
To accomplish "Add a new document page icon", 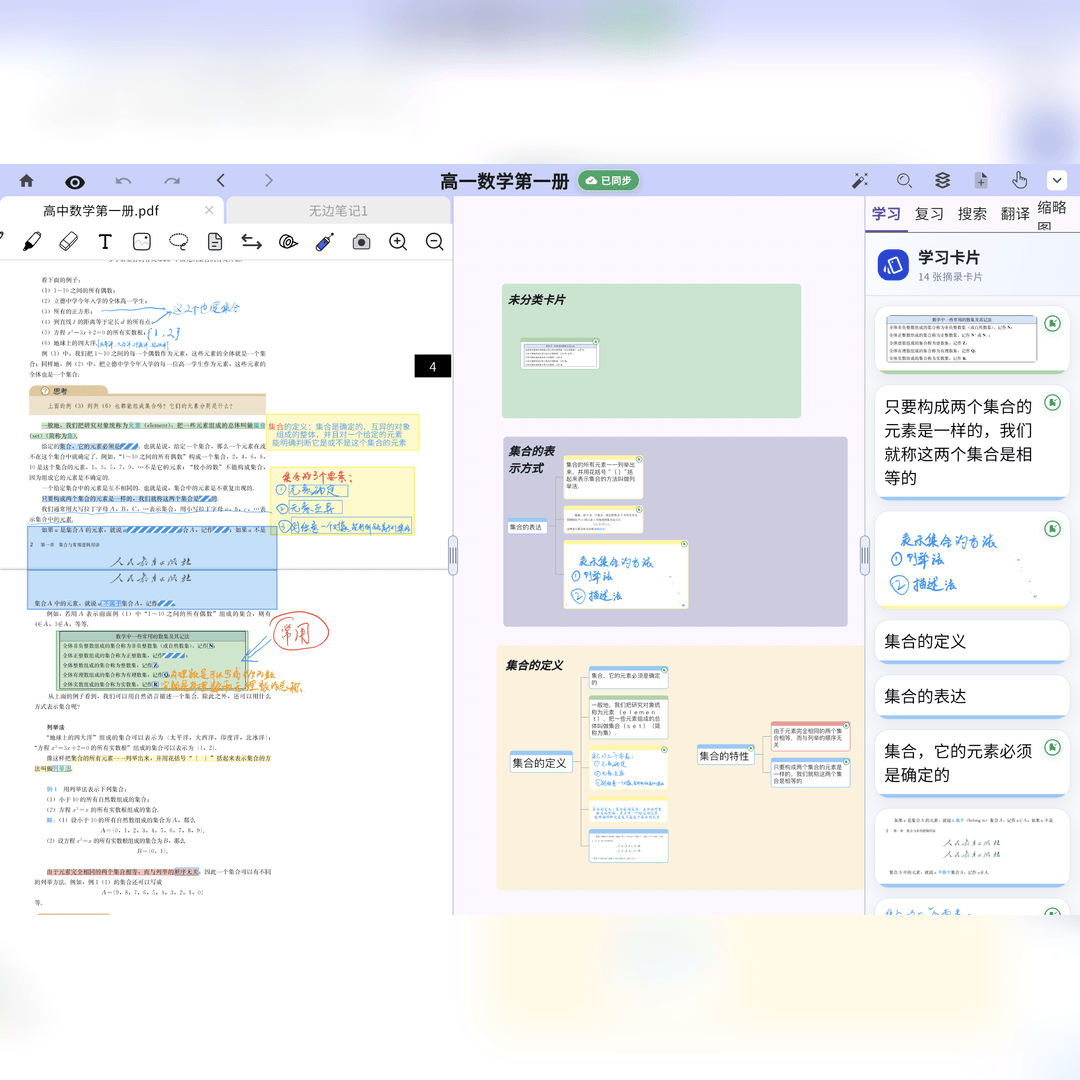I will click(x=981, y=180).
